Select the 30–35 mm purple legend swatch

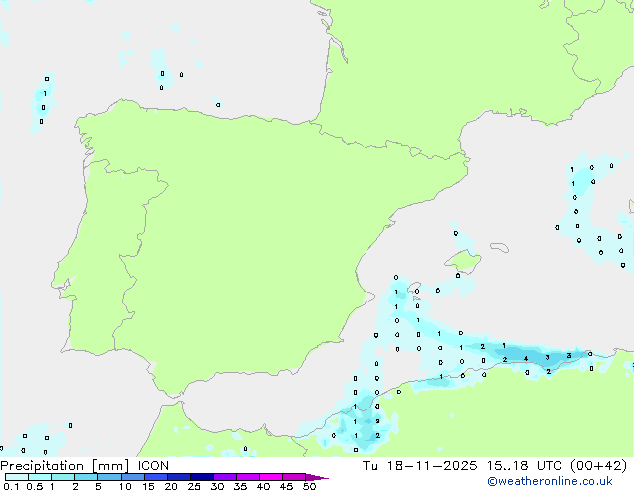pyautogui.click(x=225, y=477)
